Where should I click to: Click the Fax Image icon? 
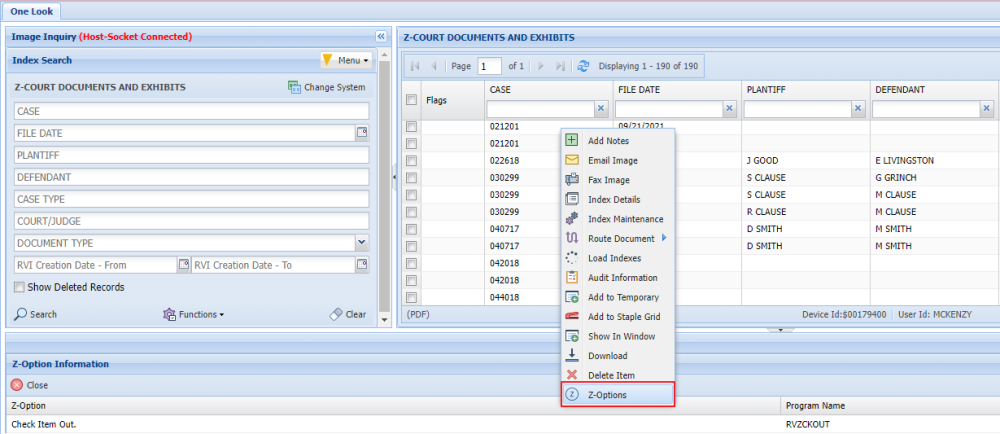(x=572, y=180)
